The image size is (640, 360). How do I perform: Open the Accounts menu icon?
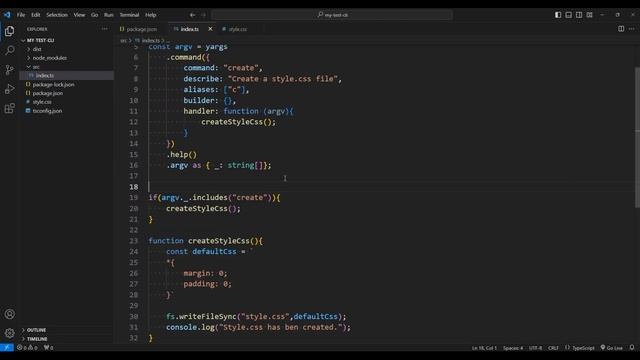click(x=9, y=314)
